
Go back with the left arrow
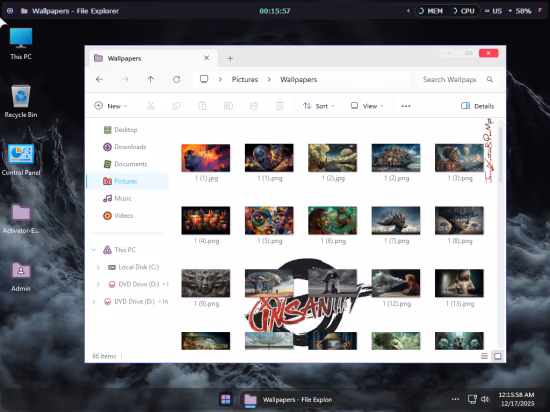coord(99,79)
